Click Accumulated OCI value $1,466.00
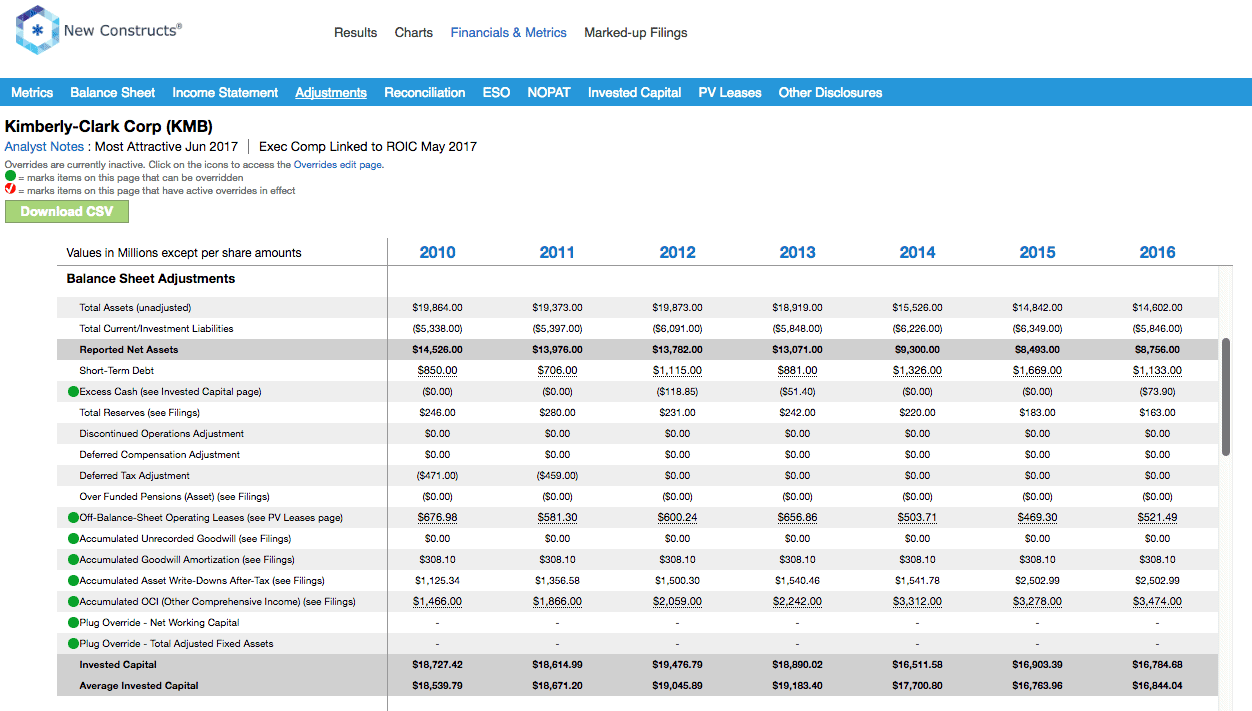This screenshot has height=711, width=1252. (x=437, y=602)
